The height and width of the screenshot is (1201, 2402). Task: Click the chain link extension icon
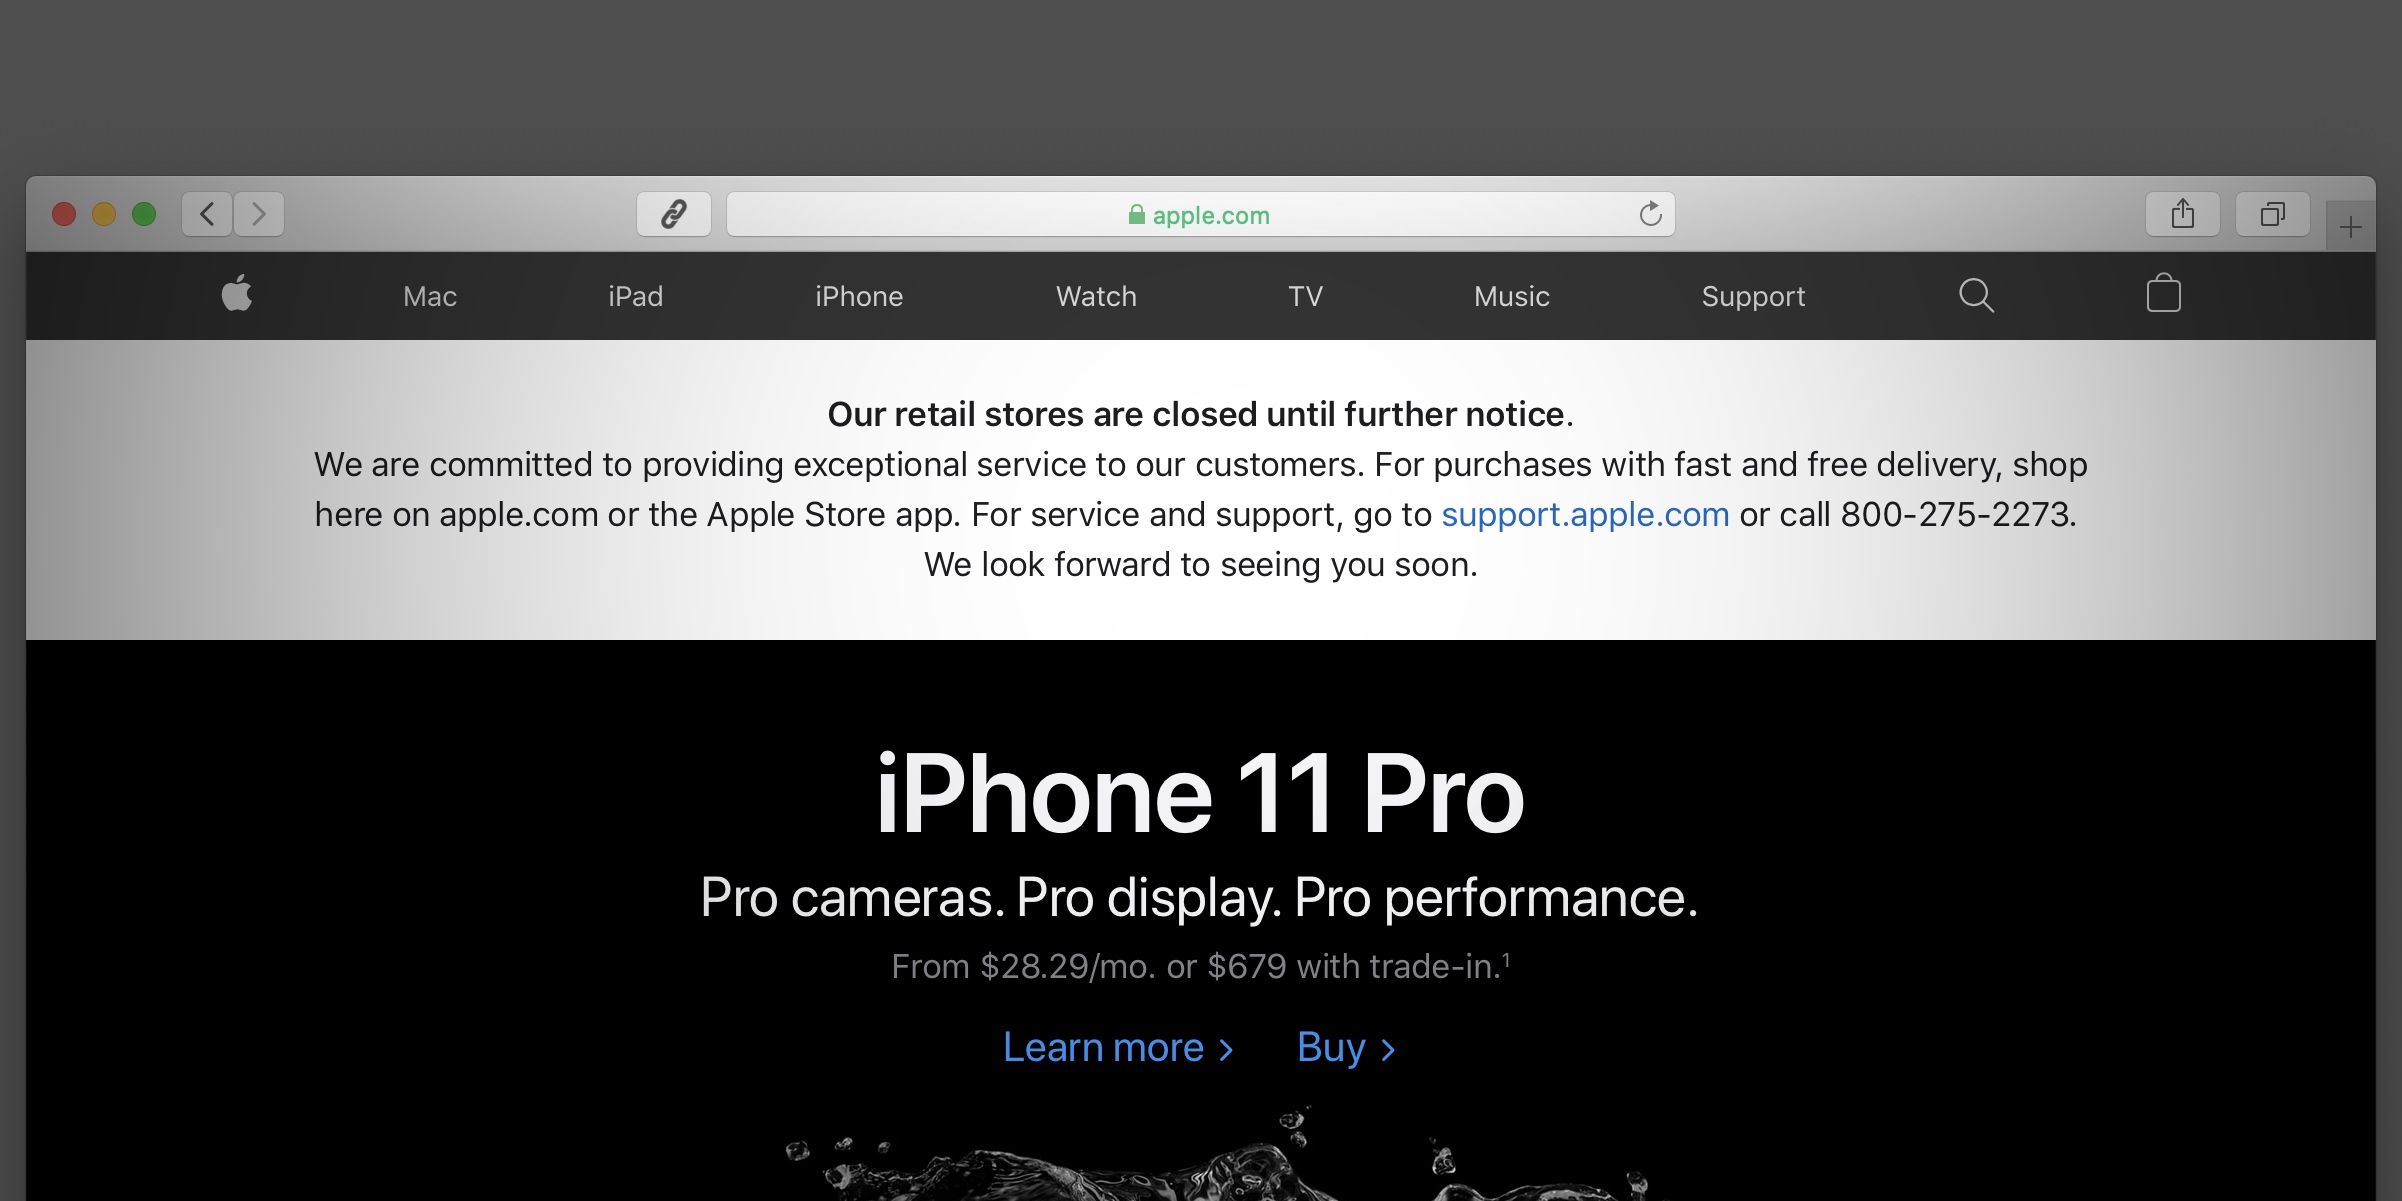tap(674, 214)
